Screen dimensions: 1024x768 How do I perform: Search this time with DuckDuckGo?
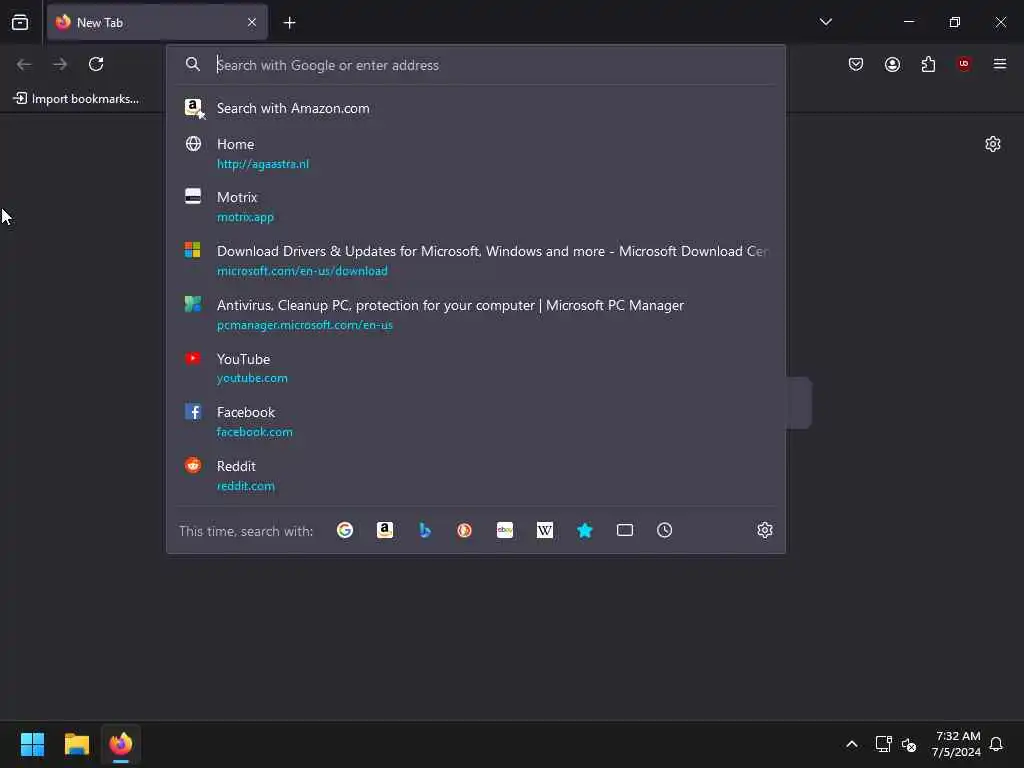coord(464,530)
